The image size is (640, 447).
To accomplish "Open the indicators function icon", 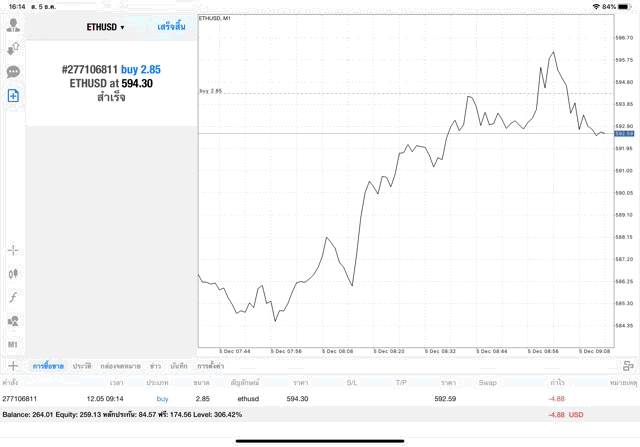I will (x=13, y=297).
